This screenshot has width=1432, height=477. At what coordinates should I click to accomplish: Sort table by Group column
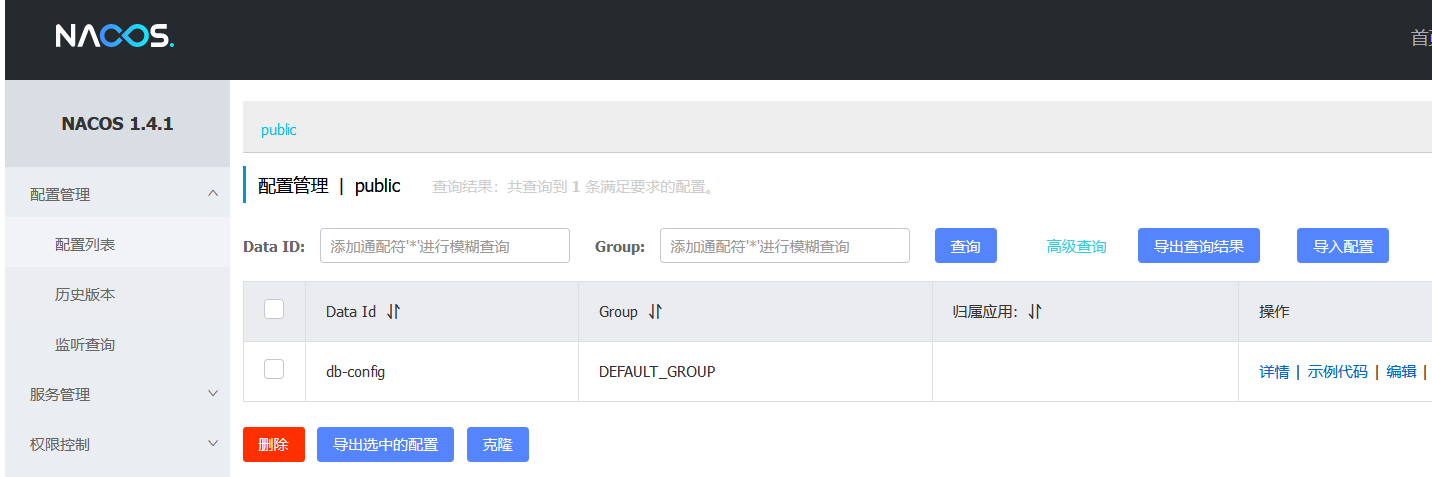(x=655, y=312)
